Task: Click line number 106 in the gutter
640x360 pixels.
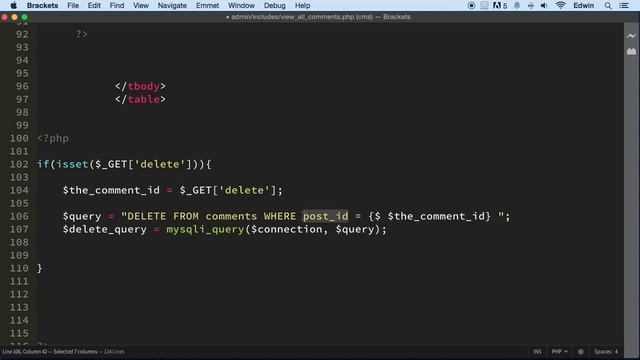Action: pyautogui.click(x=19, y=216)
